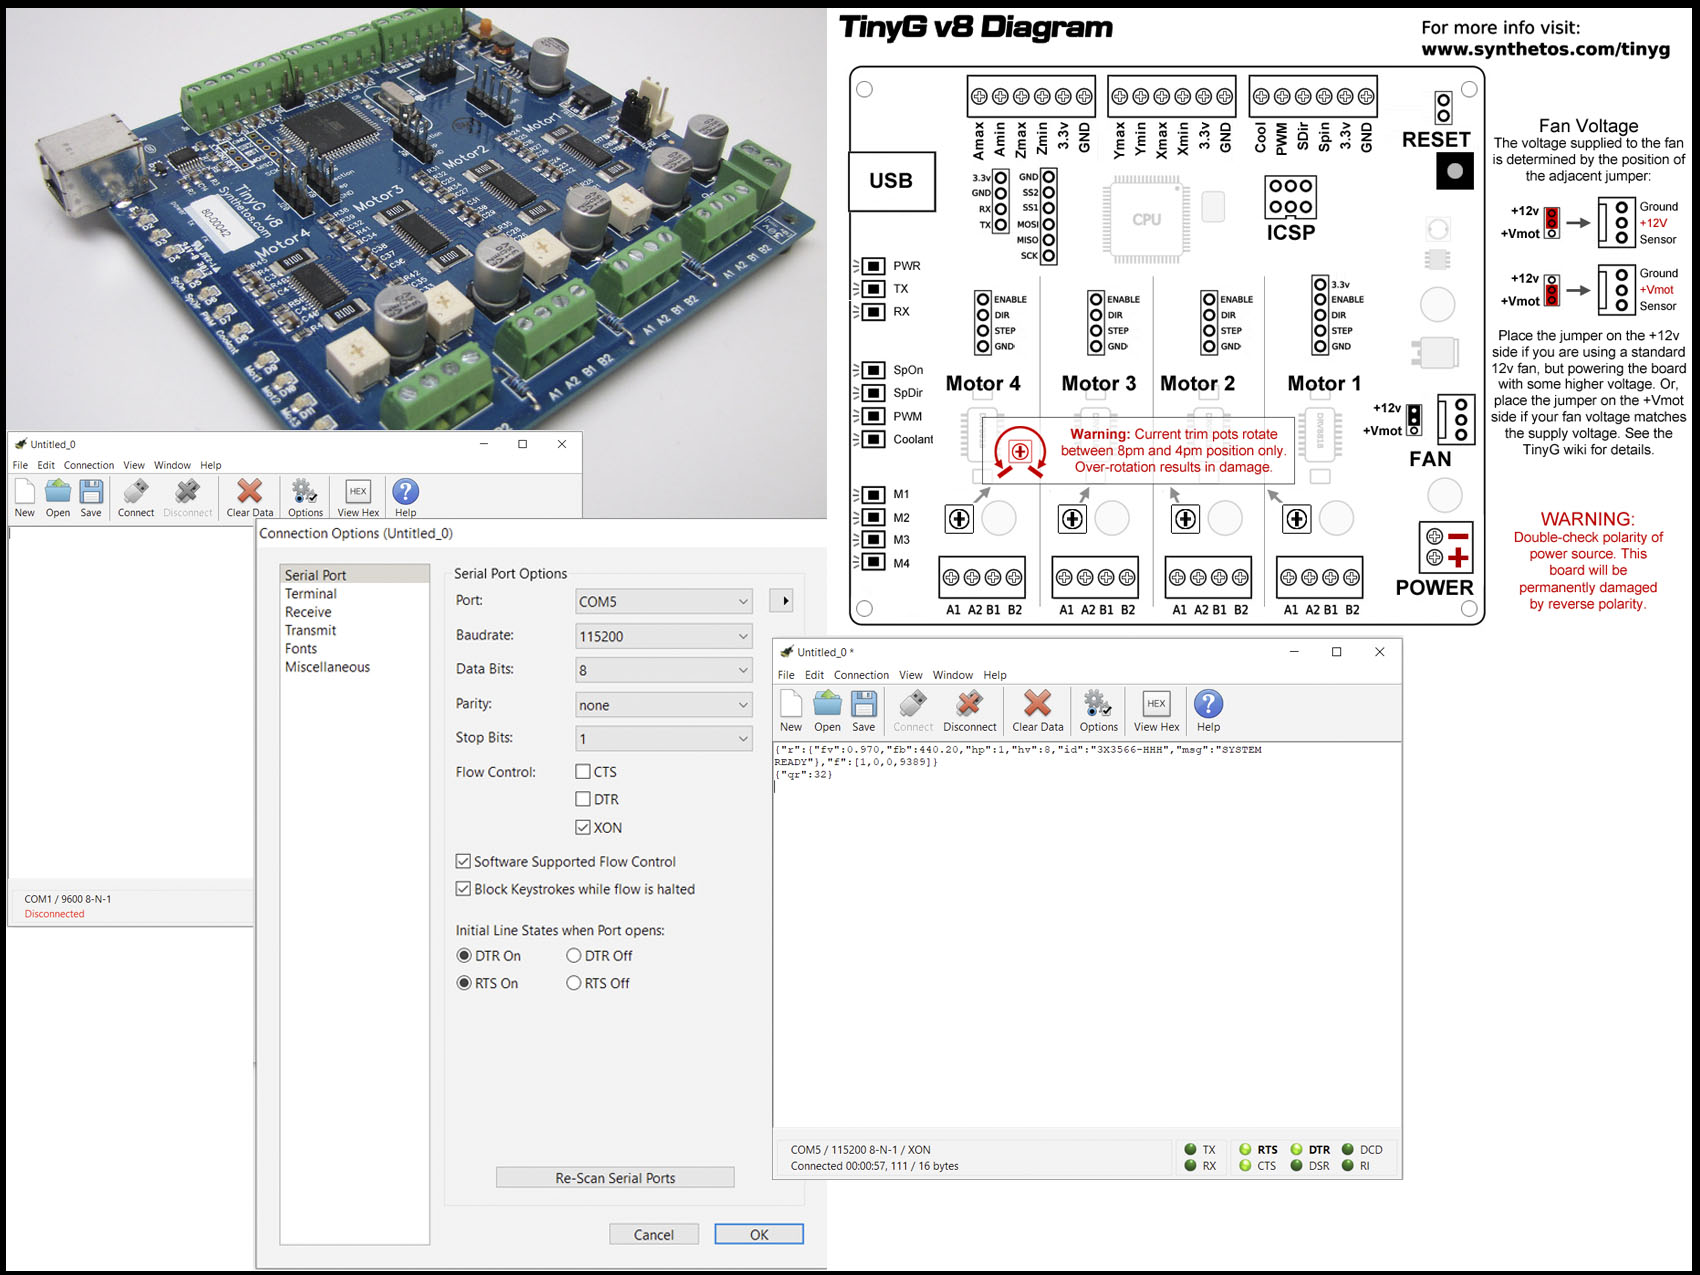Click the DSR status LED indicator
Image resolution: width=1700 pixels, height=1275 pixels.
point(1296,1165)
